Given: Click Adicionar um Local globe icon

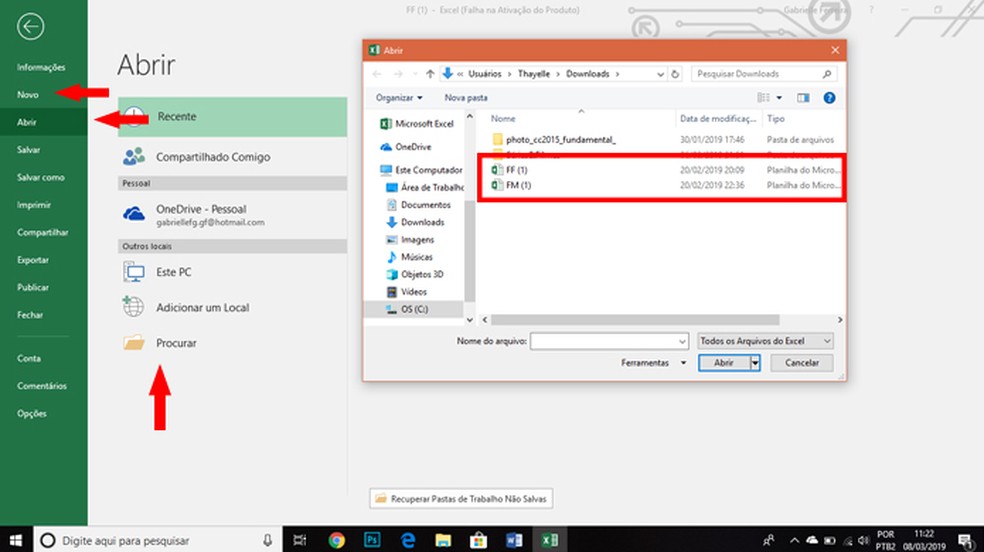Looking at the screenshot, I should (133, 307).
